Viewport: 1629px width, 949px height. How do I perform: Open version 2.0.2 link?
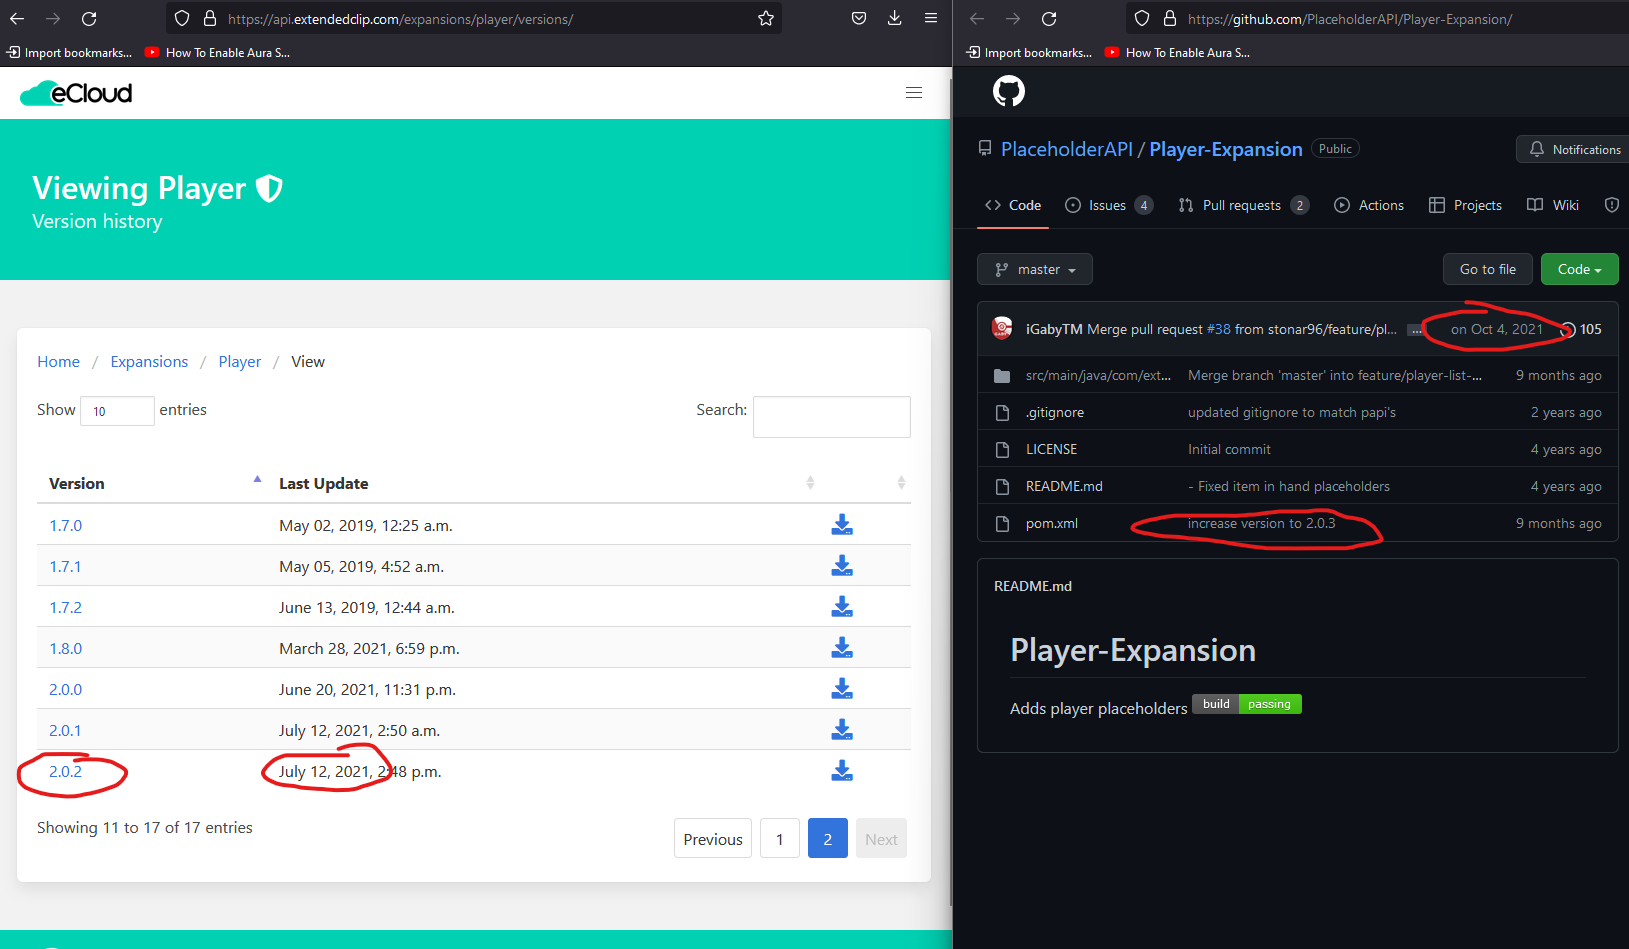66,772
